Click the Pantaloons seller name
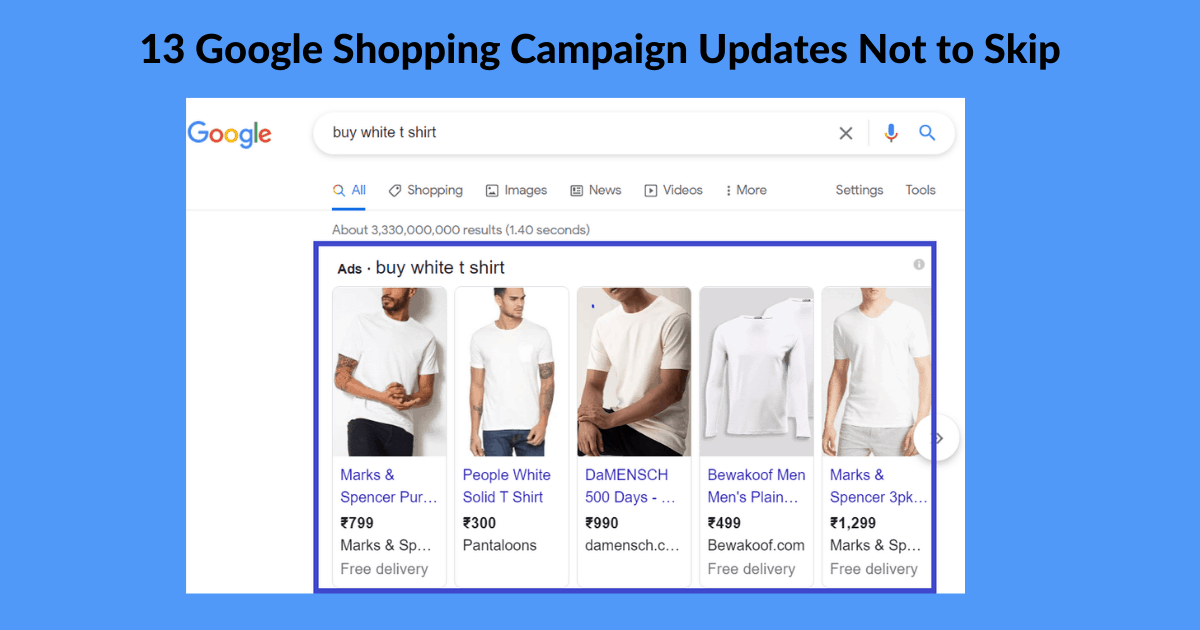The width and height of the screenshot is (1200, 630). [500, 545]
